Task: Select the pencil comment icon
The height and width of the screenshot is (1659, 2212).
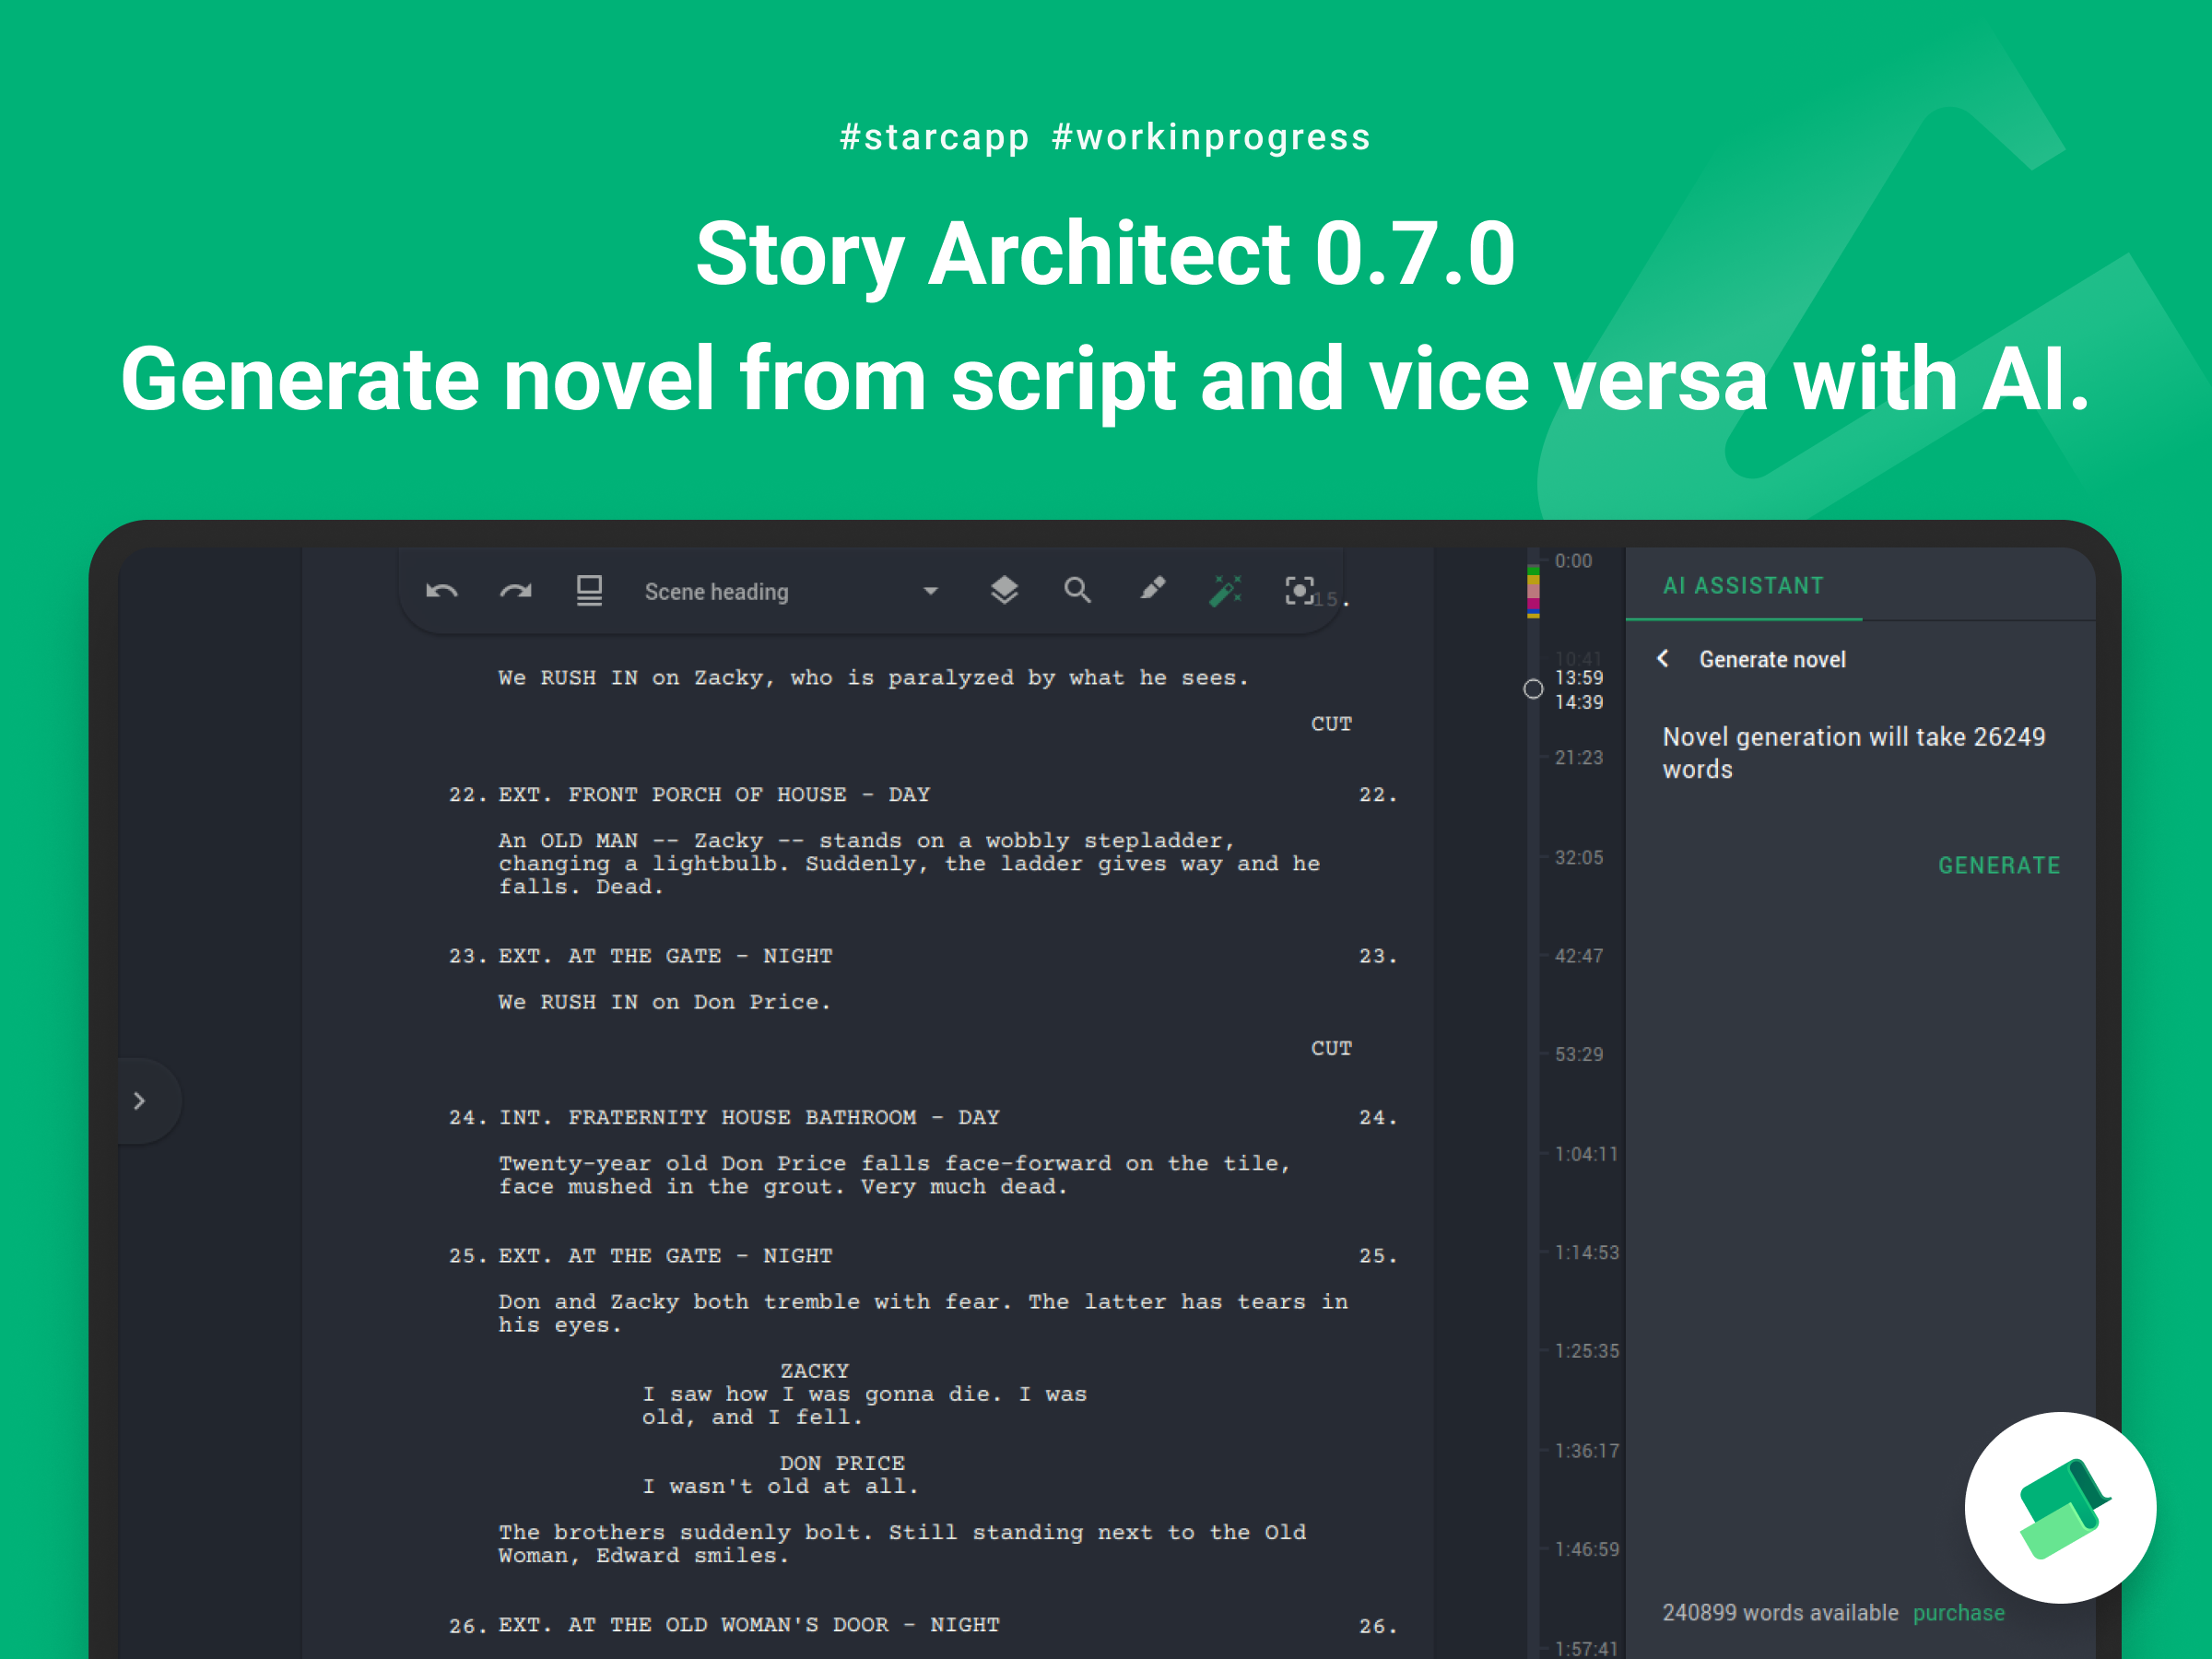Action: pos(1152,589)
